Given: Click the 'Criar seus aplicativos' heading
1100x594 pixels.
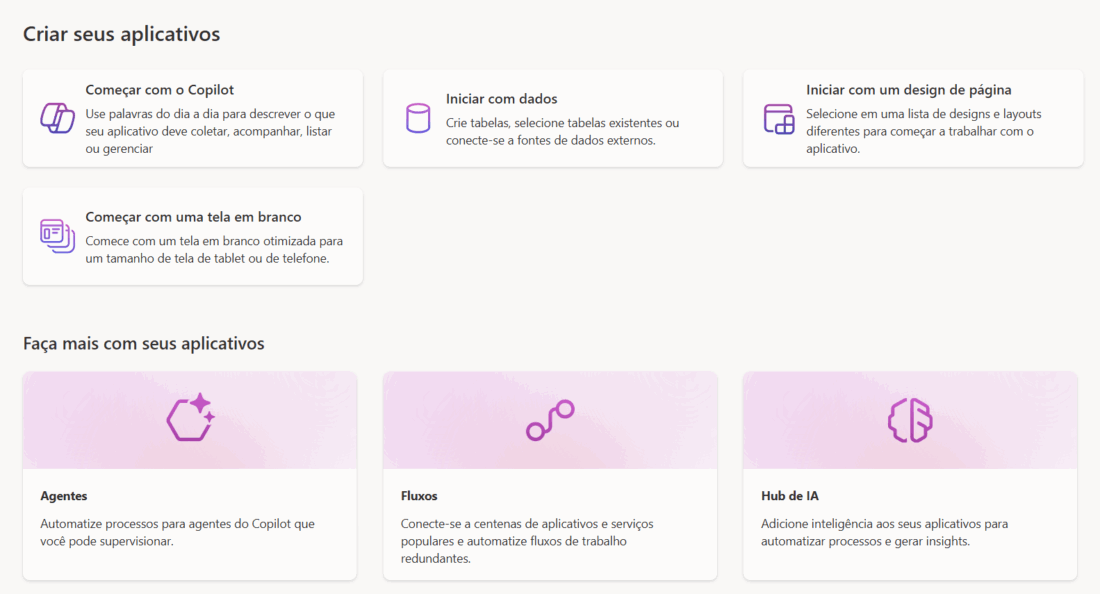Looking at the screenshot, I should click(x=121, y=34).
